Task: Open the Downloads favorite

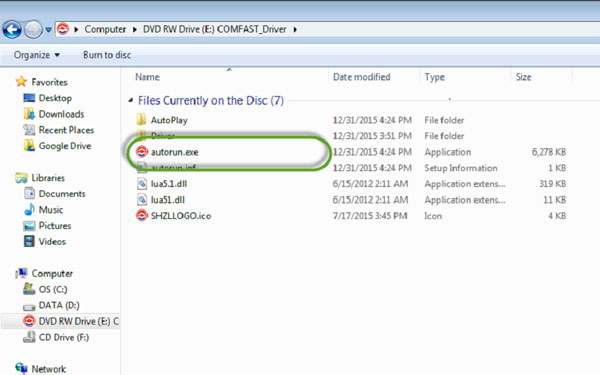Action: [x=54, y=114]
